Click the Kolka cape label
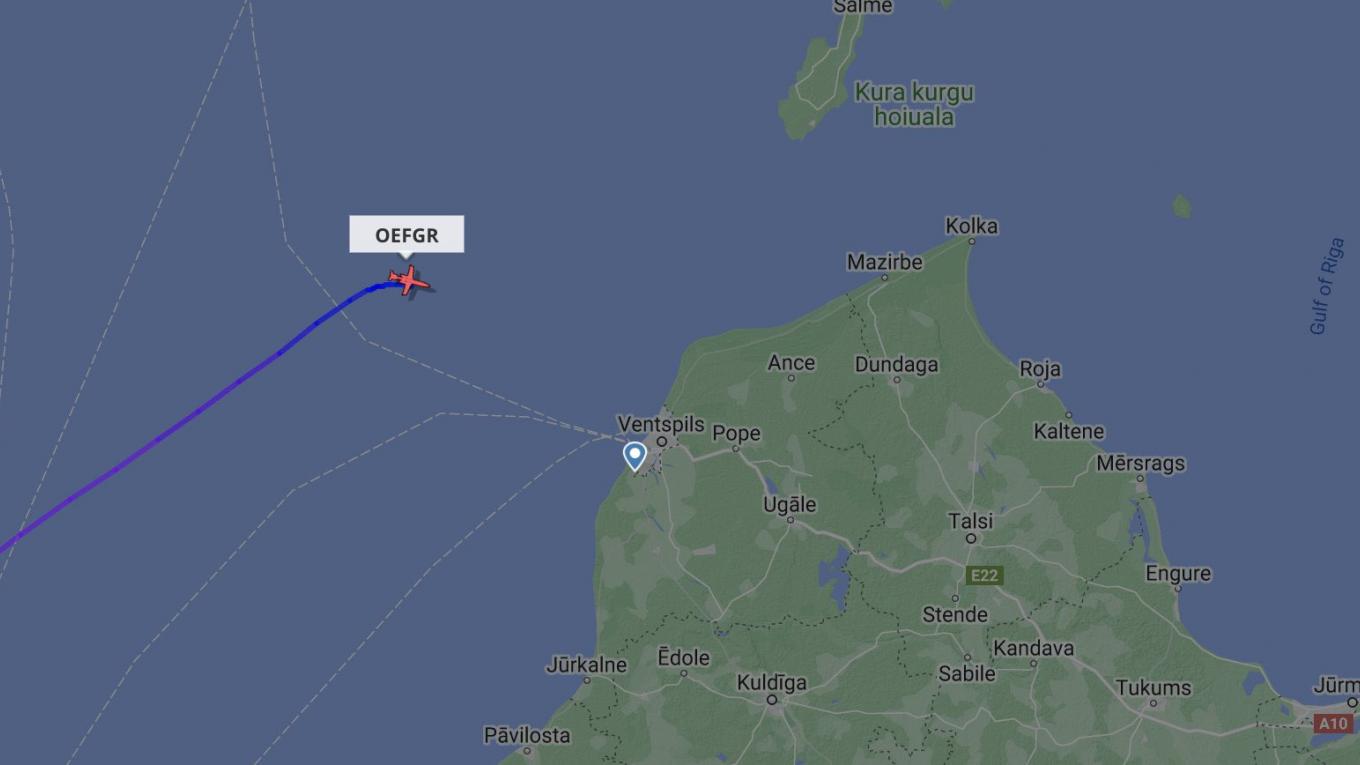 971,226
